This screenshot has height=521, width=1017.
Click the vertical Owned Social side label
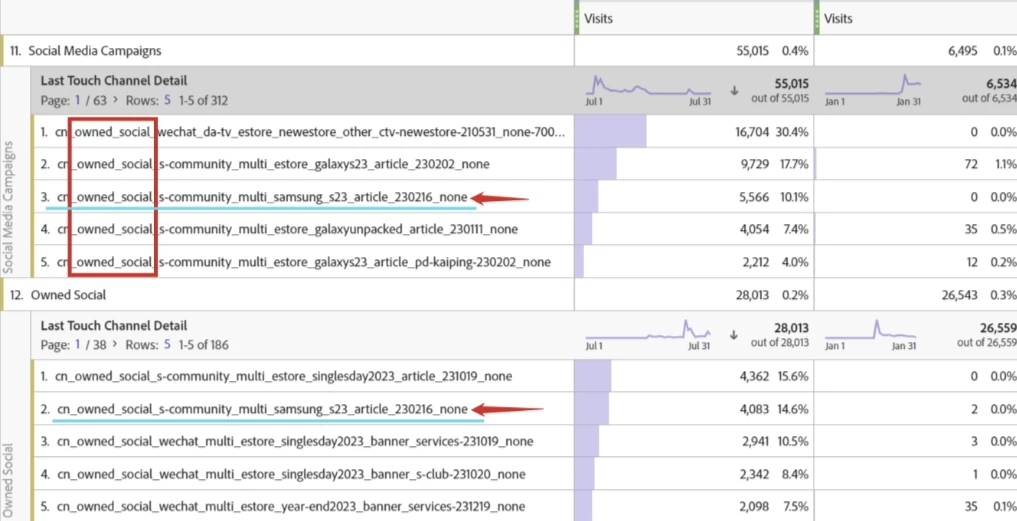coord(9,479)
